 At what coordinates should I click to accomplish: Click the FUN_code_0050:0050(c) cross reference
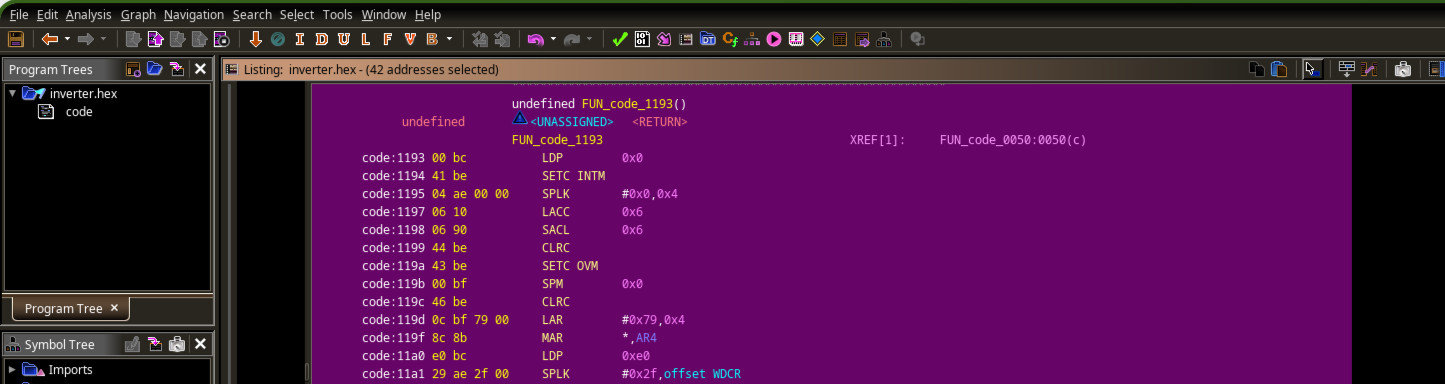(x=1013, y=140)
